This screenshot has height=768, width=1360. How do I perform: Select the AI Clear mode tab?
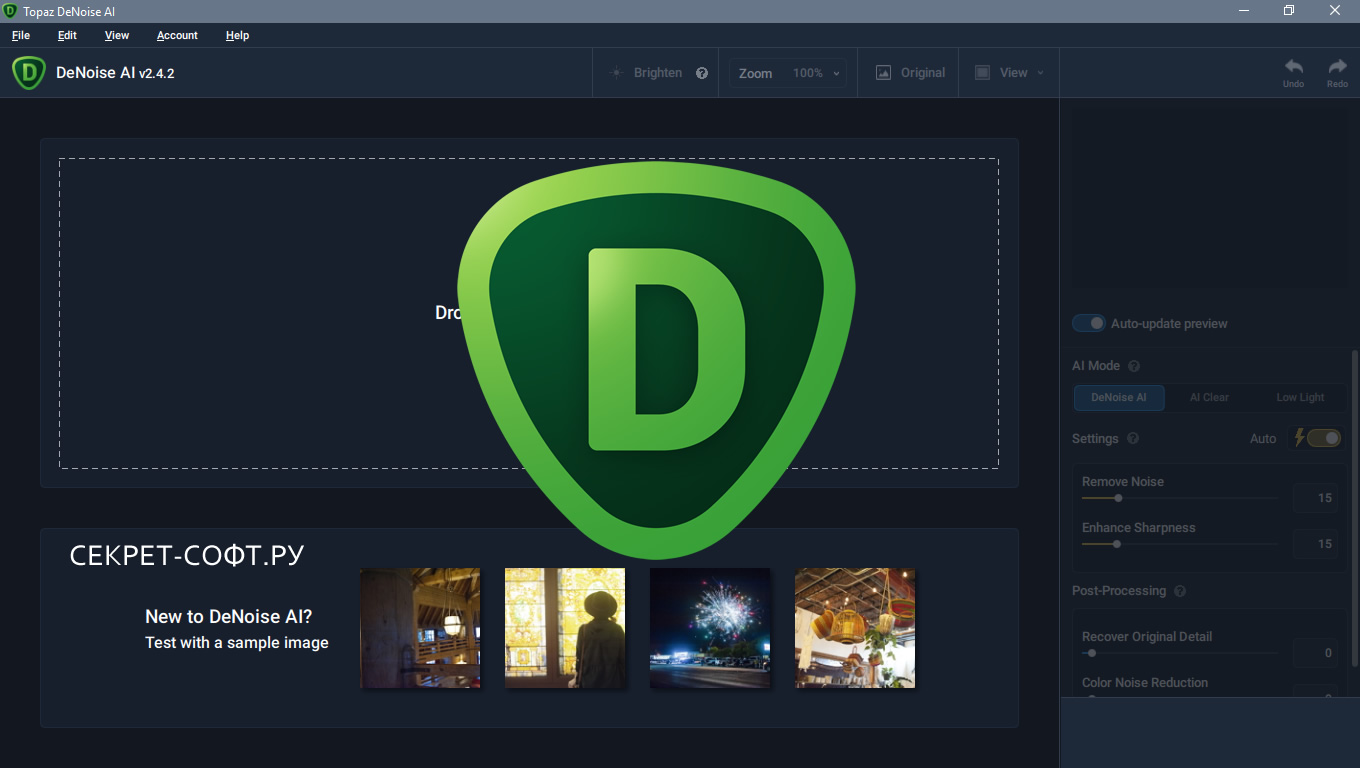(x=1209, y=397)
